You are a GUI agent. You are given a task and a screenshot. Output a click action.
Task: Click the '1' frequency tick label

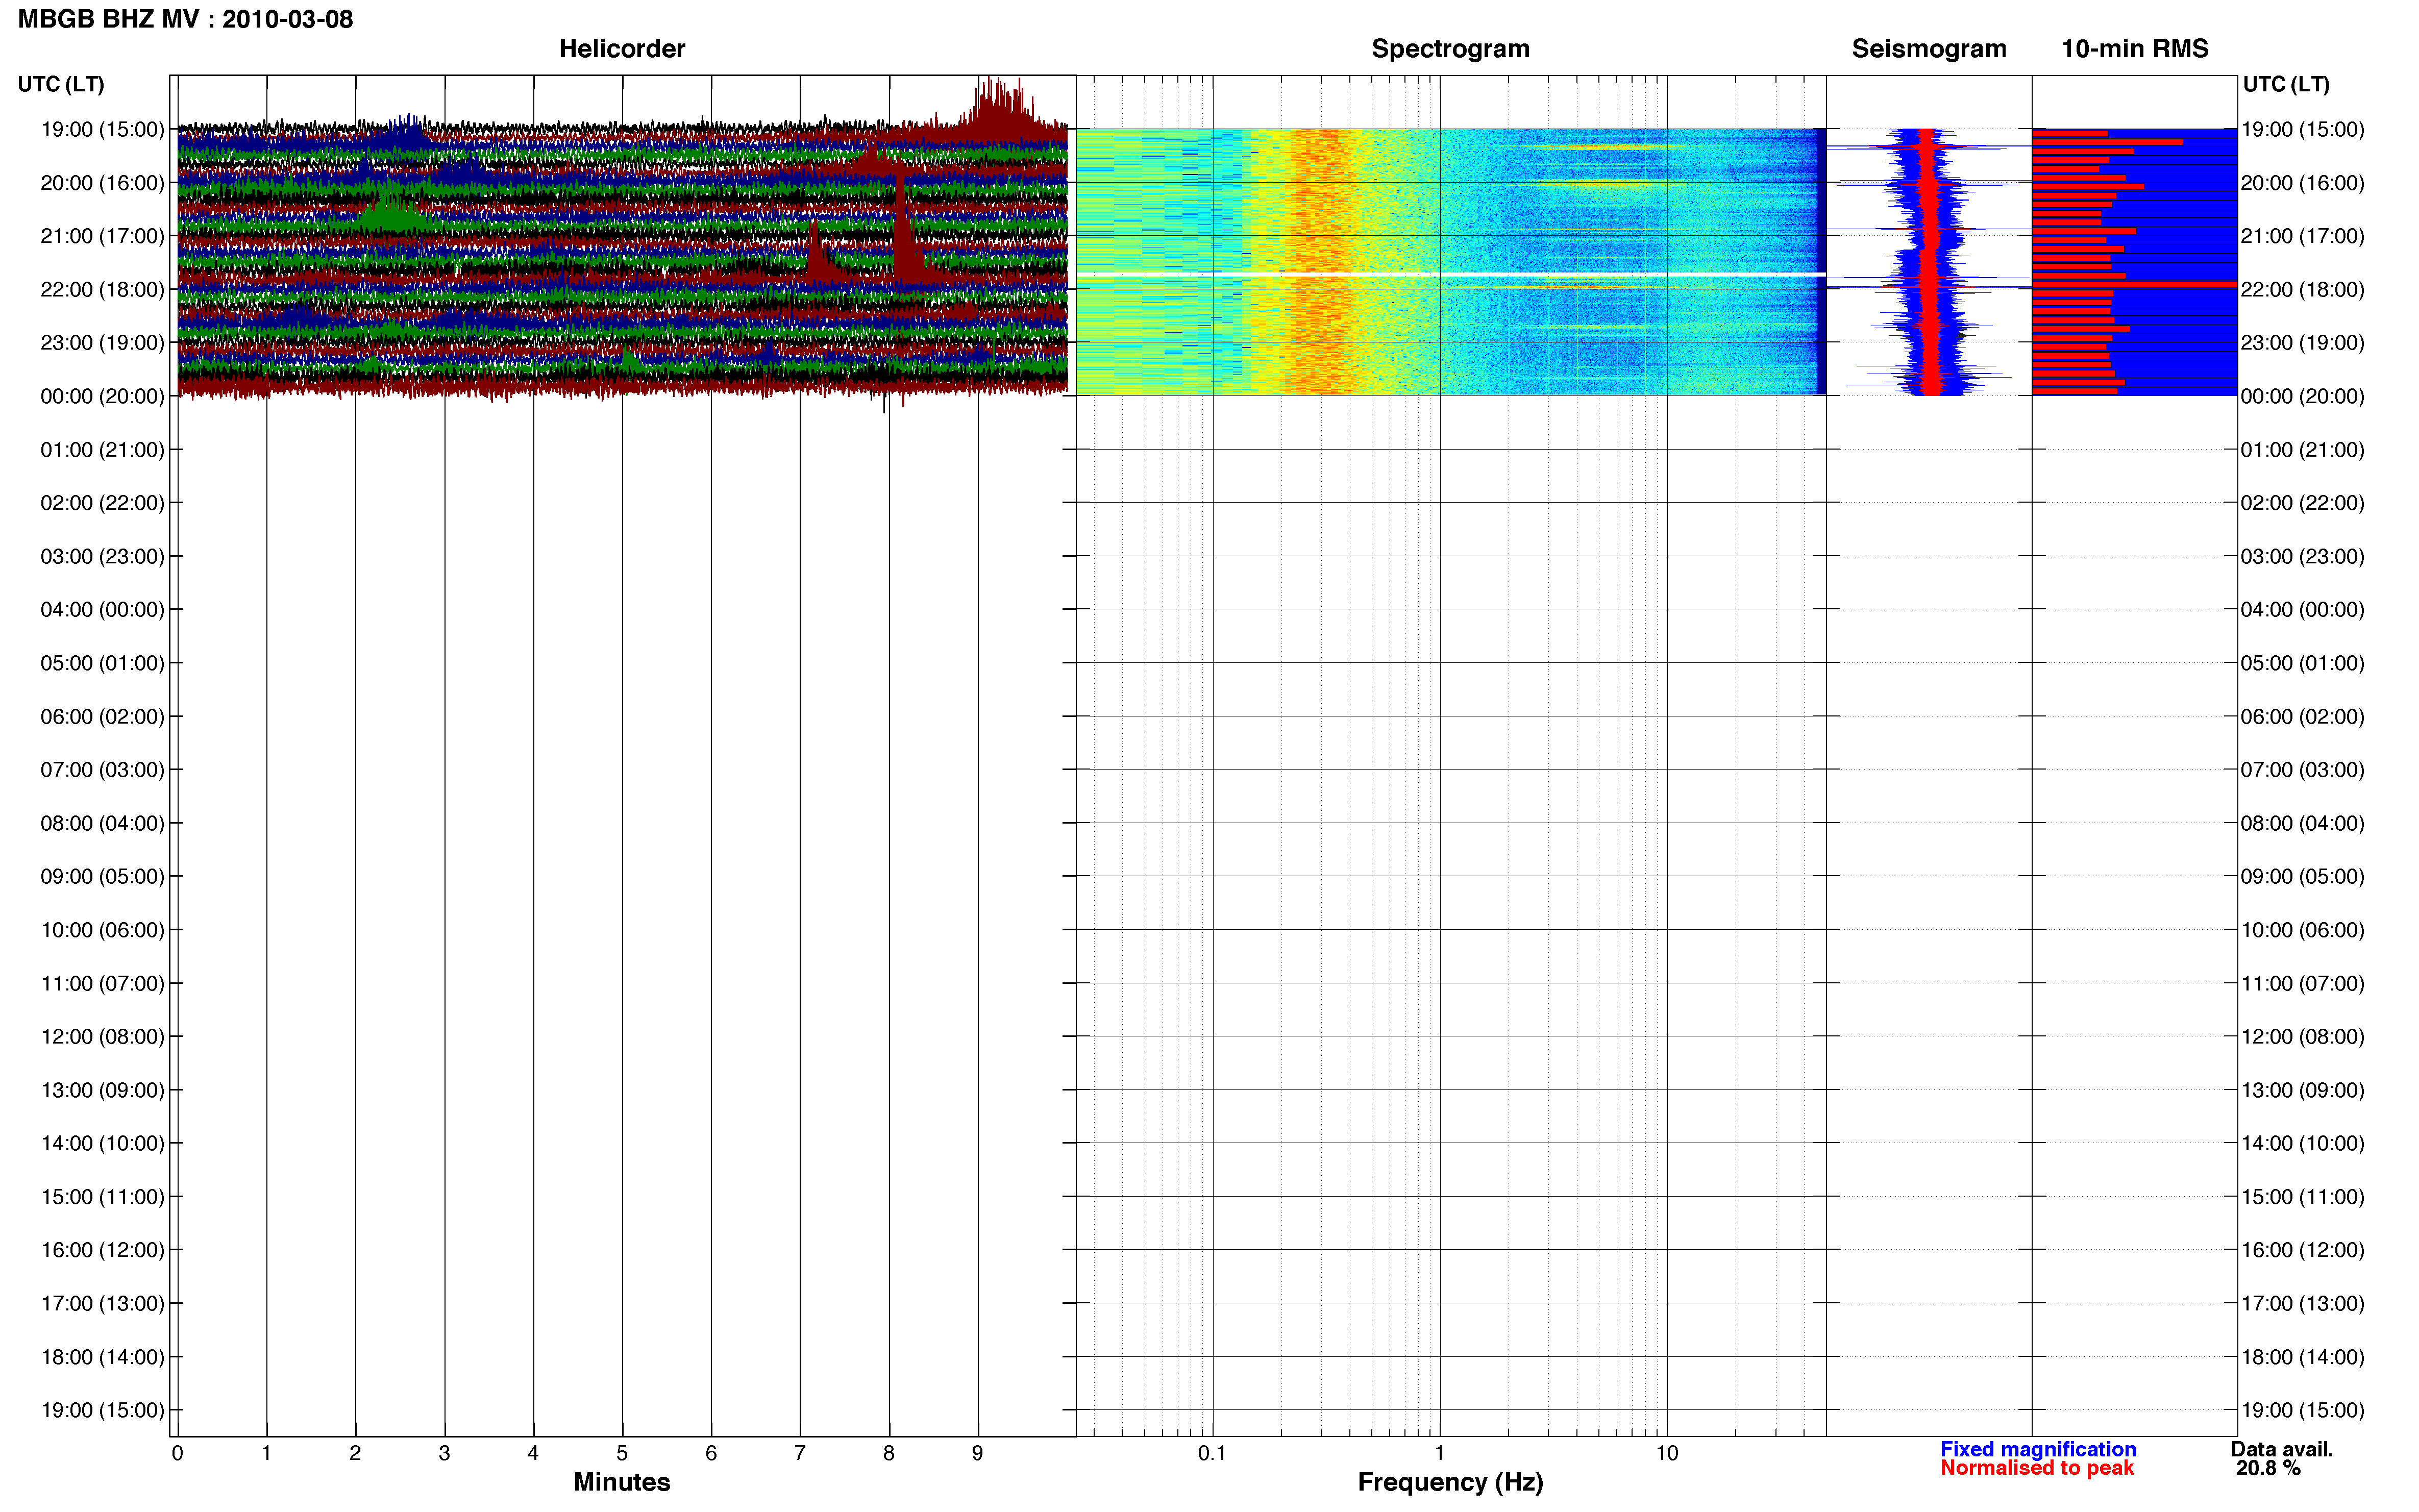click(x=1440, y=1453)
